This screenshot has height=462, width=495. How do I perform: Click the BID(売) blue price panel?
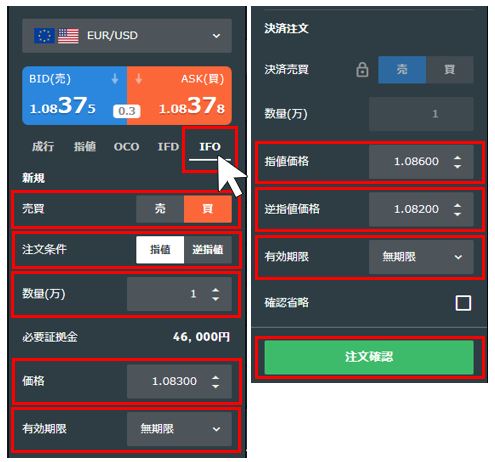pyautogui.click(x=75, y=96)
